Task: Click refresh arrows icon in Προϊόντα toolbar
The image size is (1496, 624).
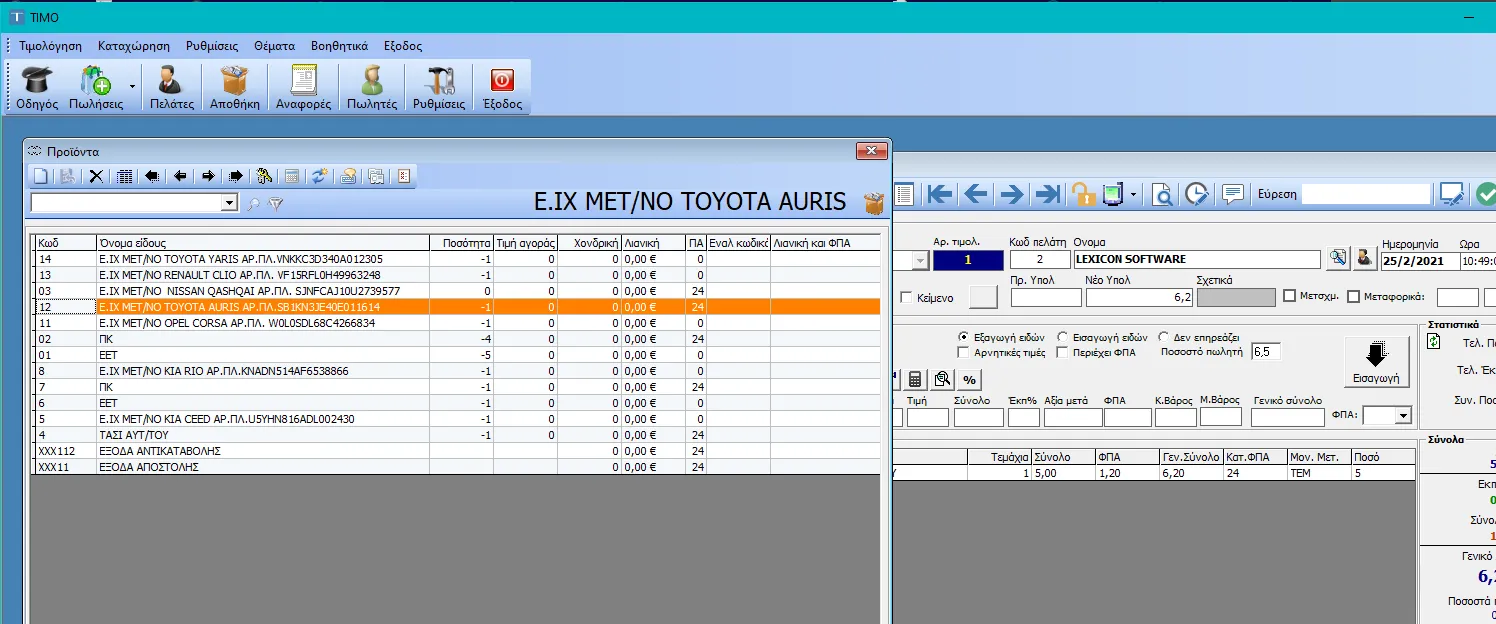Action: coord(320,176)
